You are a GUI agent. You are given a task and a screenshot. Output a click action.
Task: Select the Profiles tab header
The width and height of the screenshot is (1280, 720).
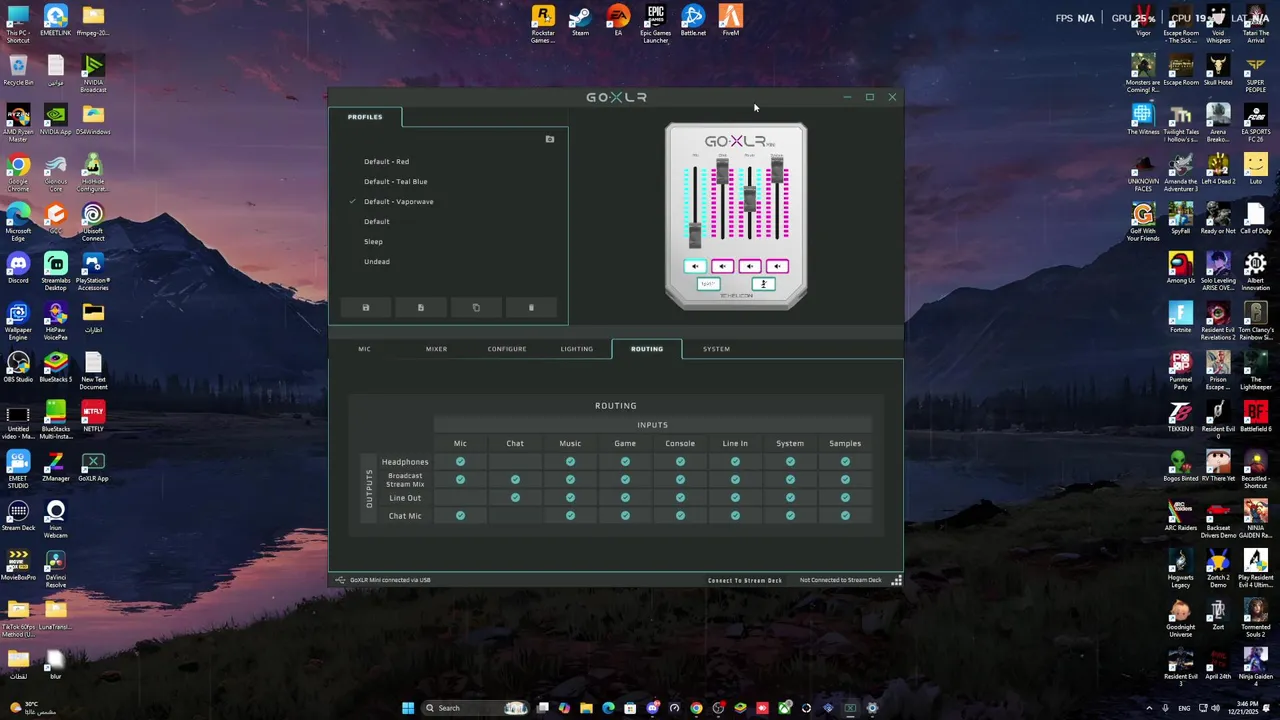click(365, 117)
